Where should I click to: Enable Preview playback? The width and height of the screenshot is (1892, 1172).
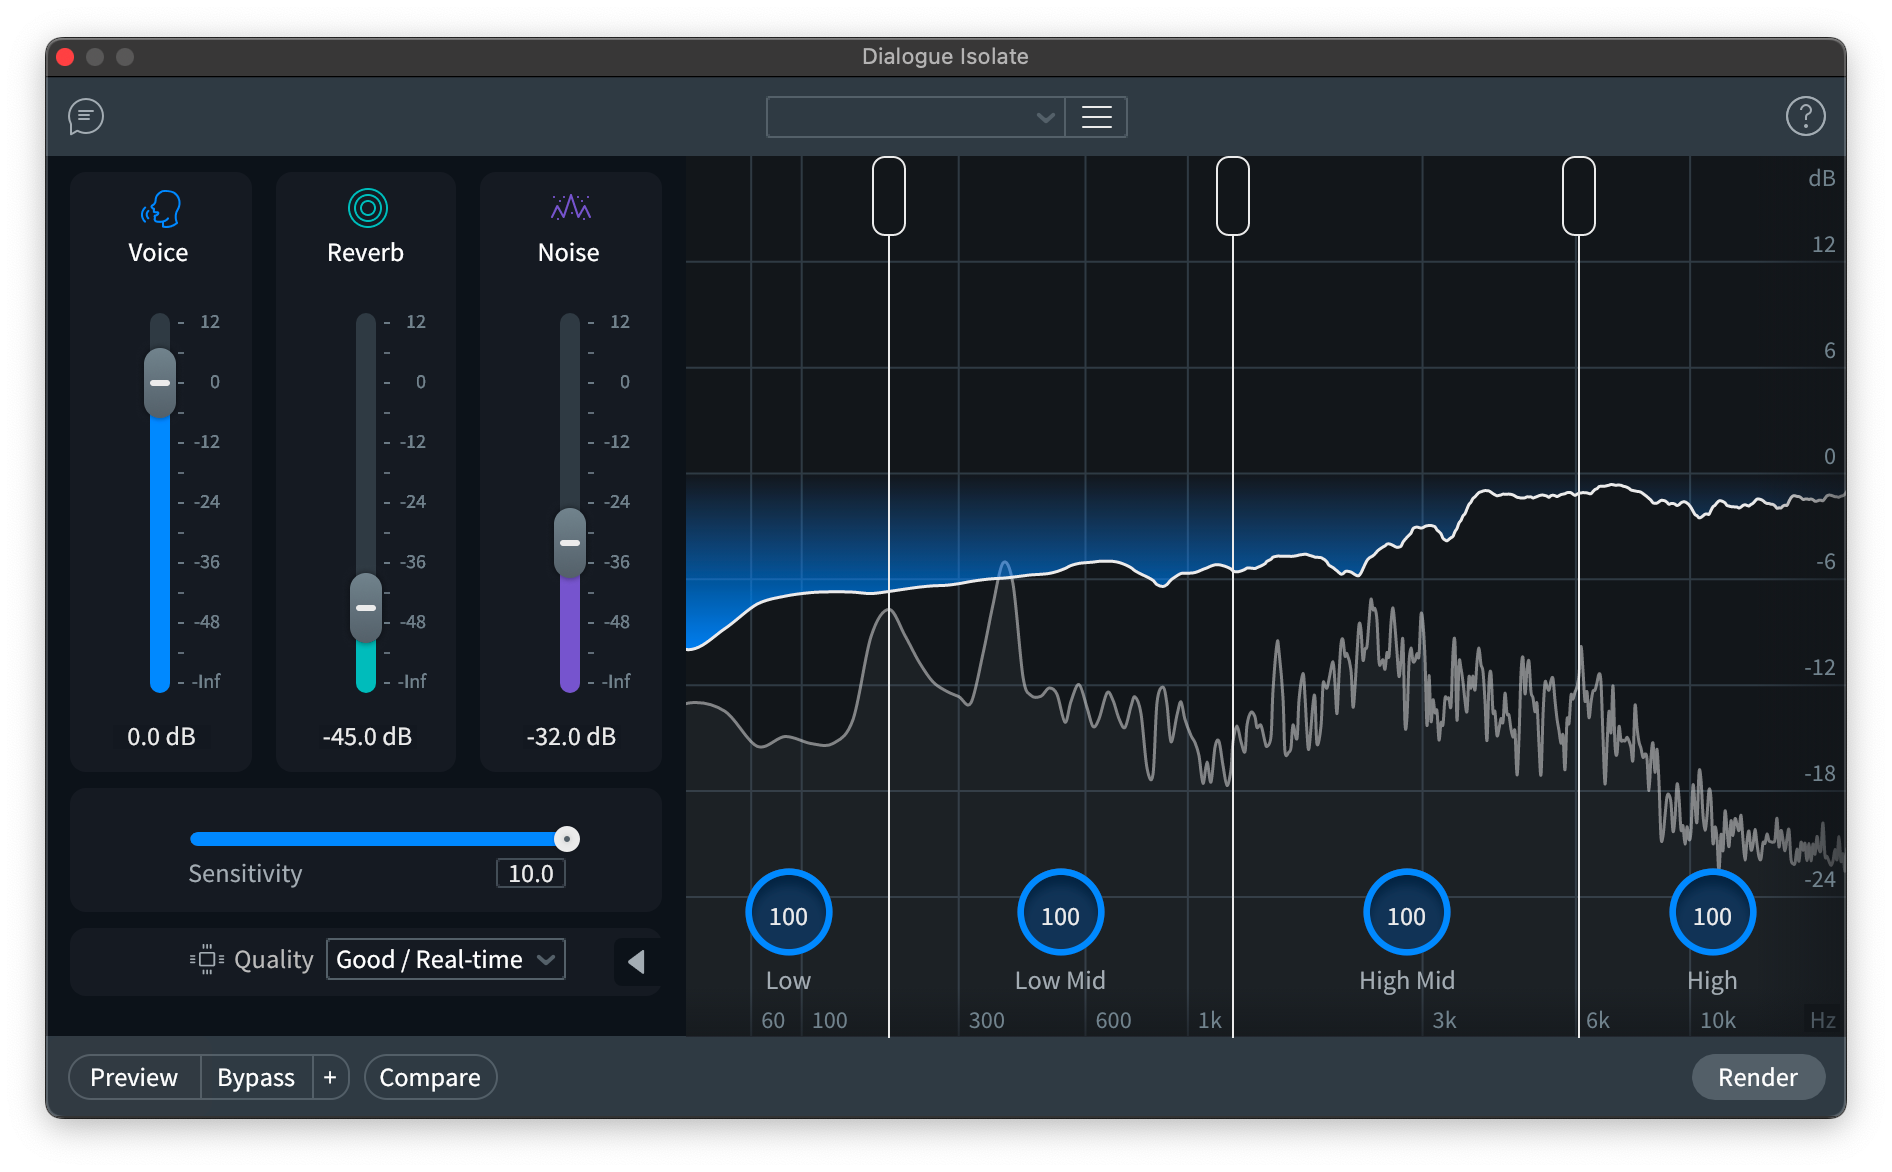pos(133,1077)
